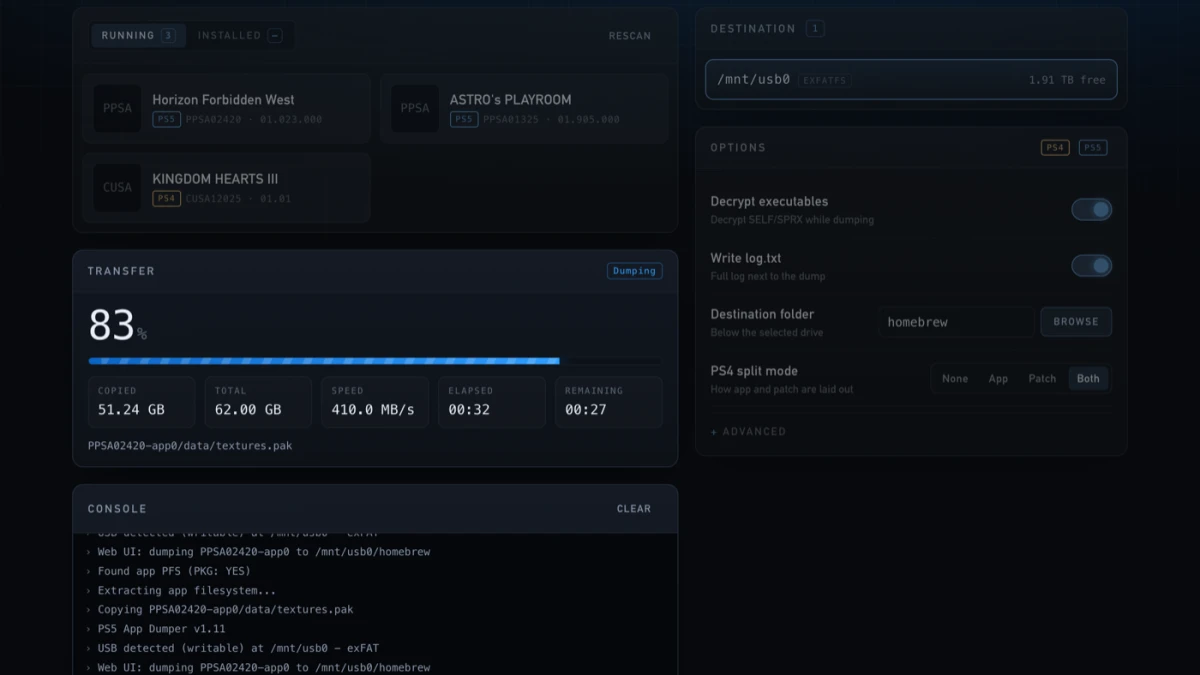Click the Elapsed 00:32 stat
Screen dimensions: 1200x675
tap(492, 402)
